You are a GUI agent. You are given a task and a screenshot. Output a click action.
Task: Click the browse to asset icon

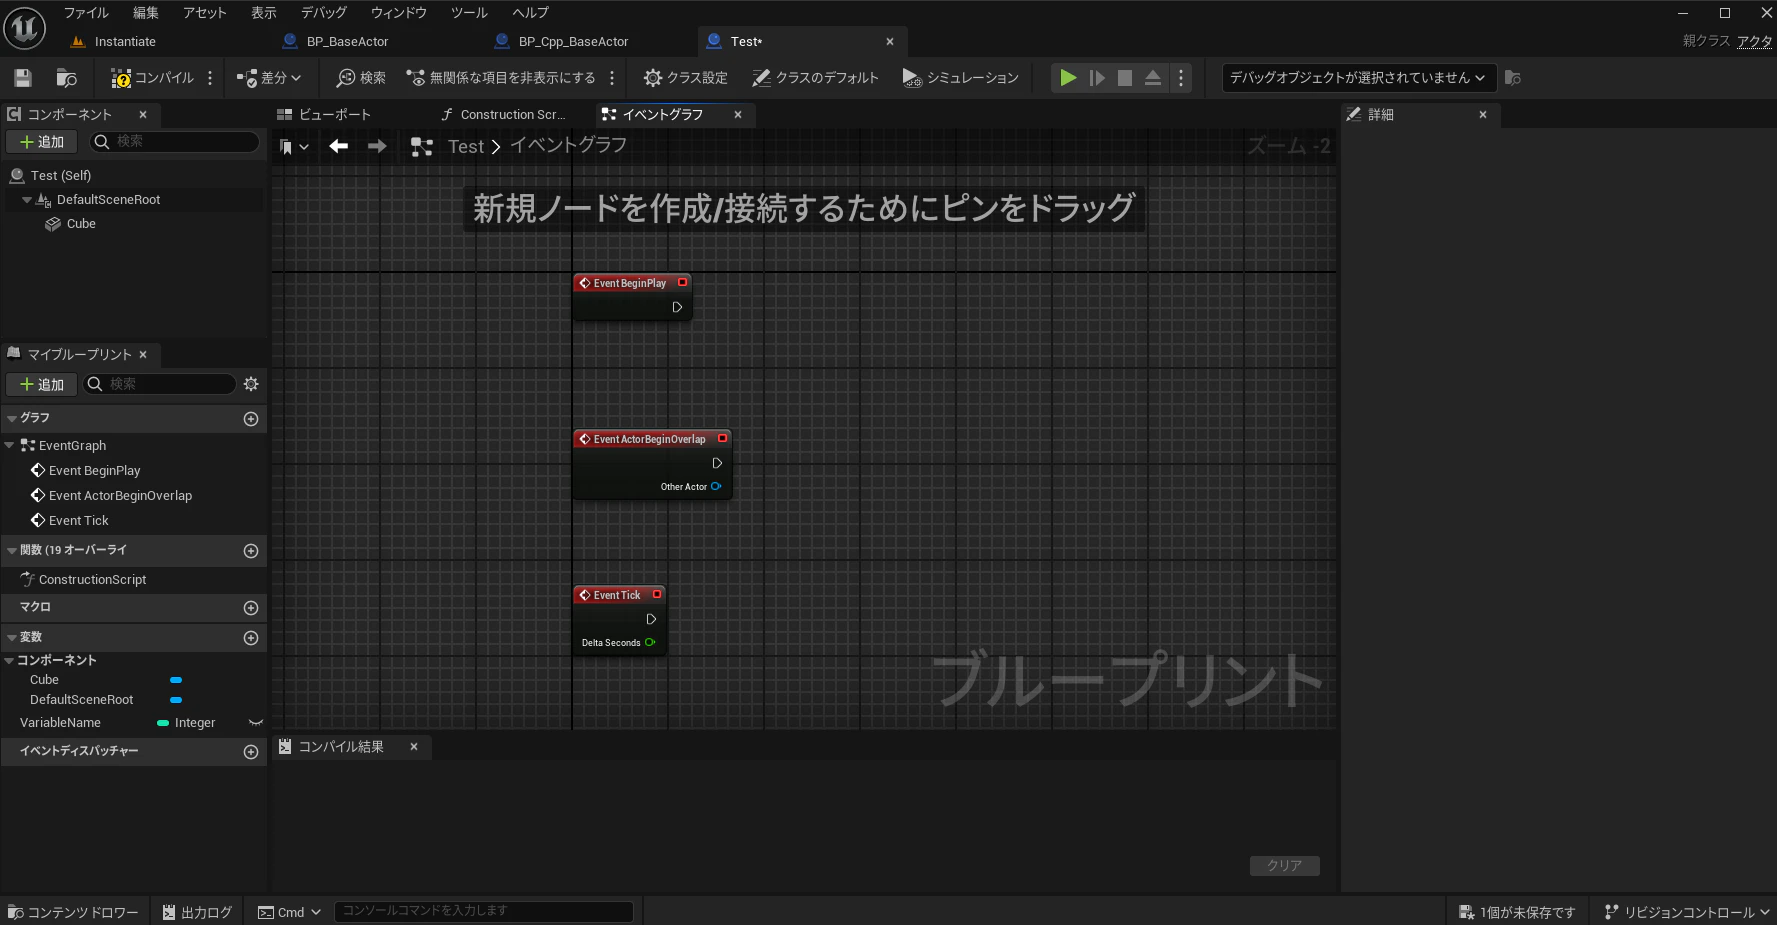[67, 78]
